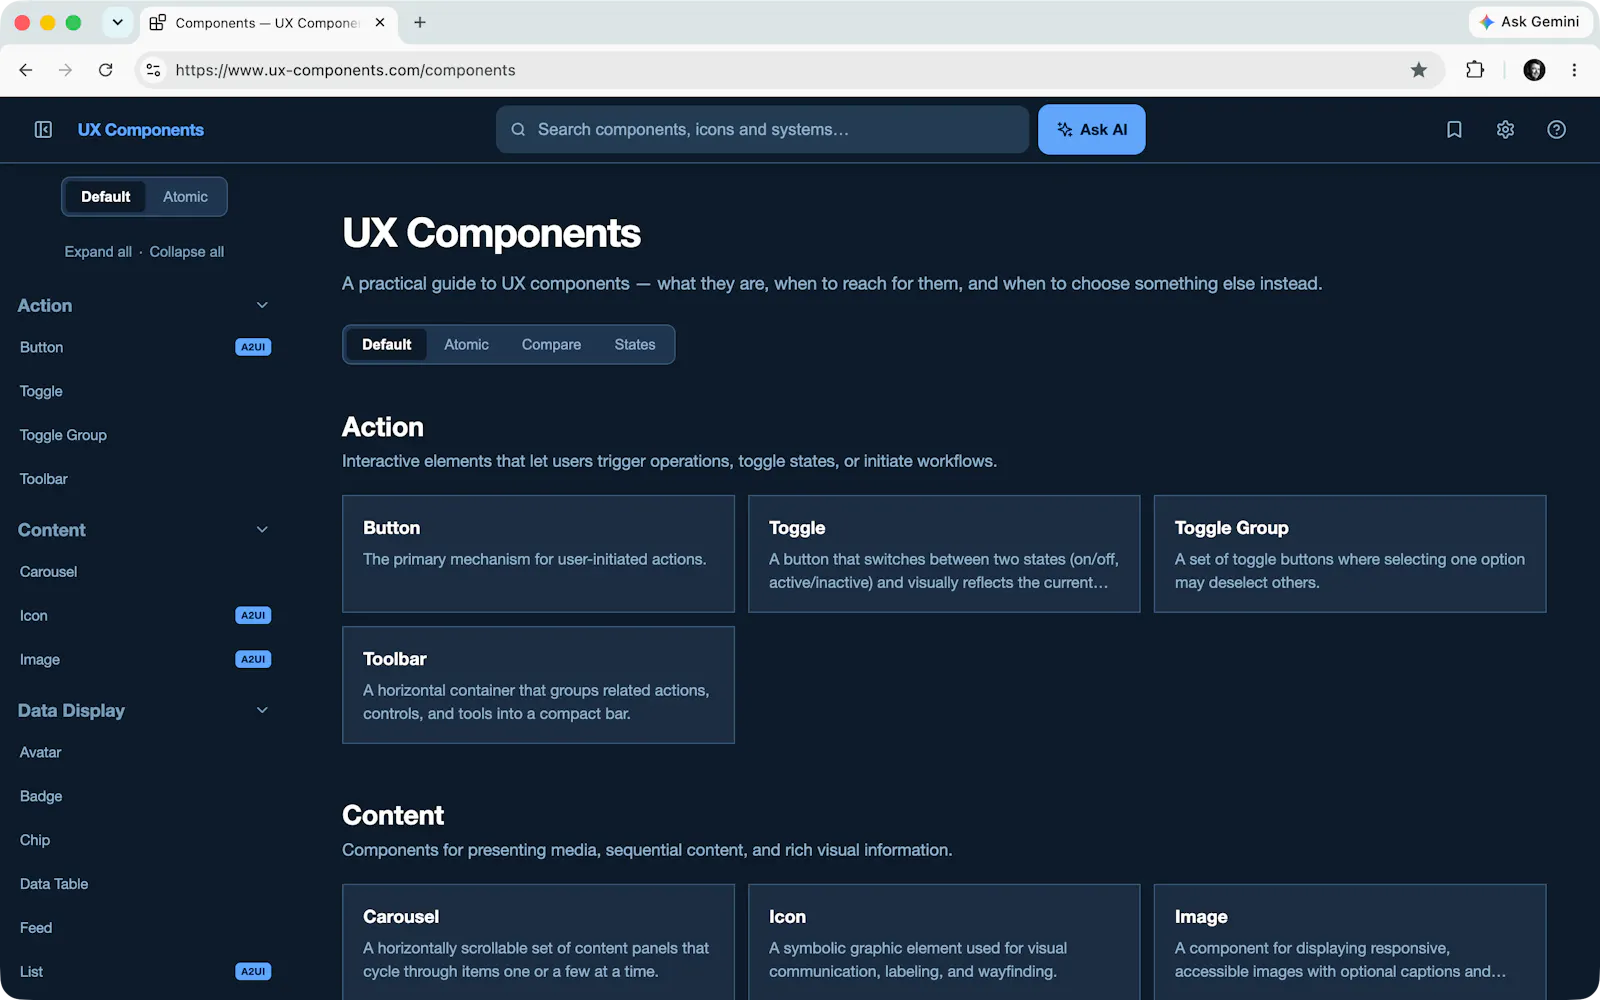Screen dimensions: 1600x1000
Task: Open Toggle in sidebar
Action: click(x=41, y=391)
